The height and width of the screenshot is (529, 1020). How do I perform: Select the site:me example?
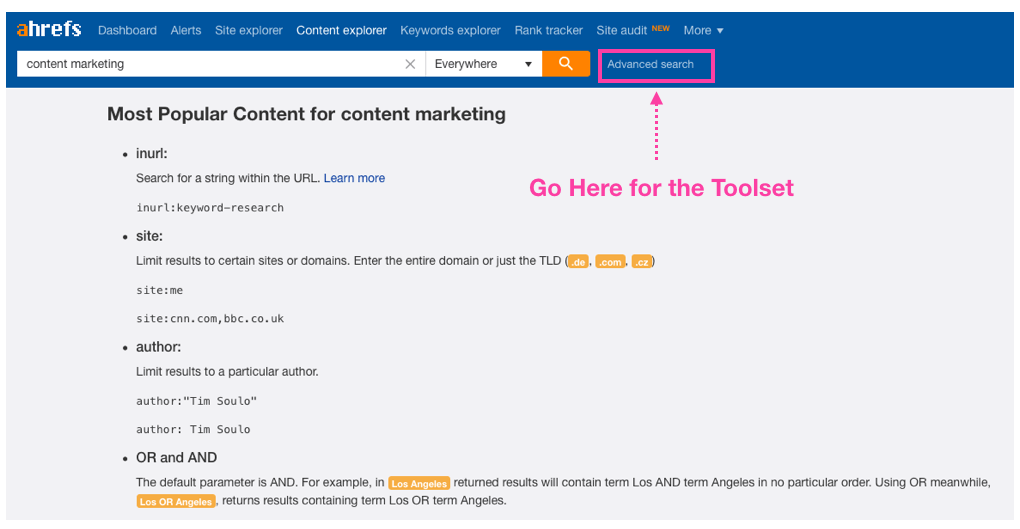[159, 290]
